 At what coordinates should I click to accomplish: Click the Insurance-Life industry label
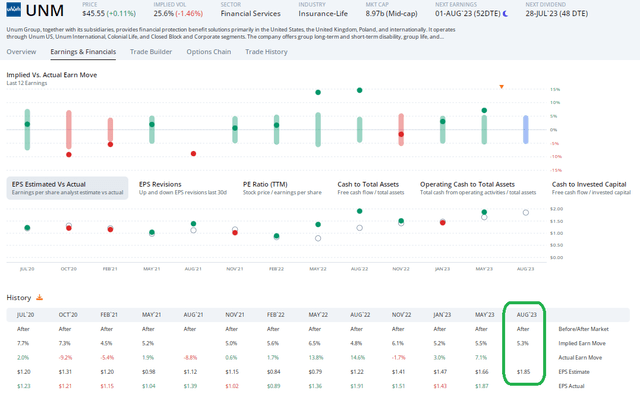pos(323,13)
